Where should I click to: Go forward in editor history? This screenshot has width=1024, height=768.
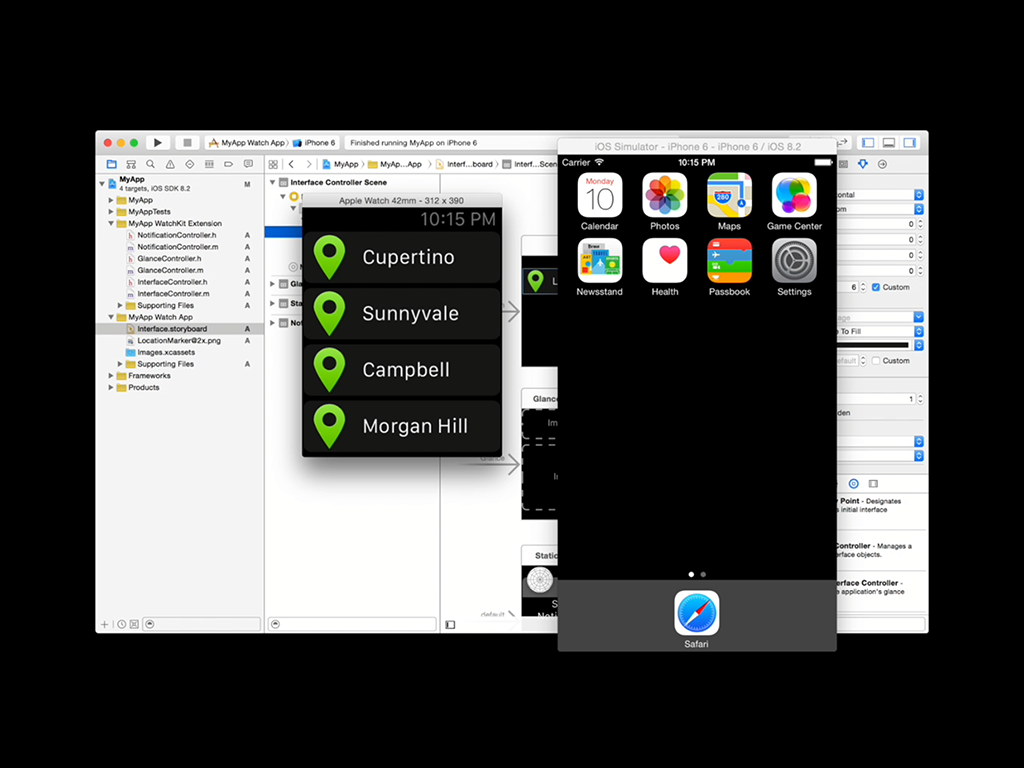click(x=309, y=164)
